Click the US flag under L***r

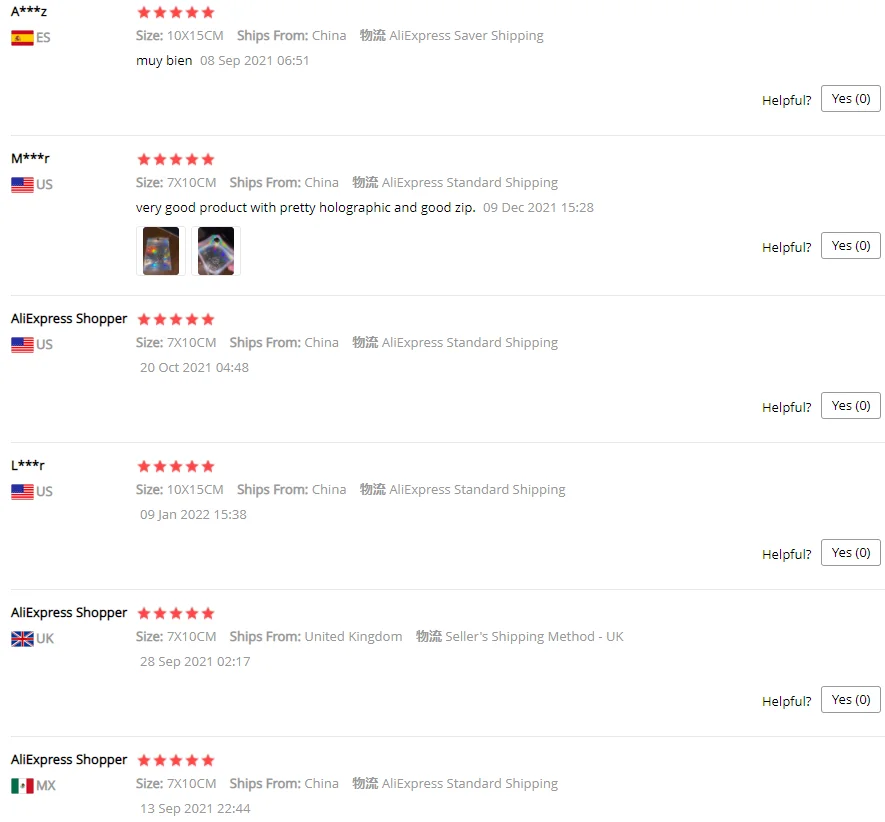[22, 492]
